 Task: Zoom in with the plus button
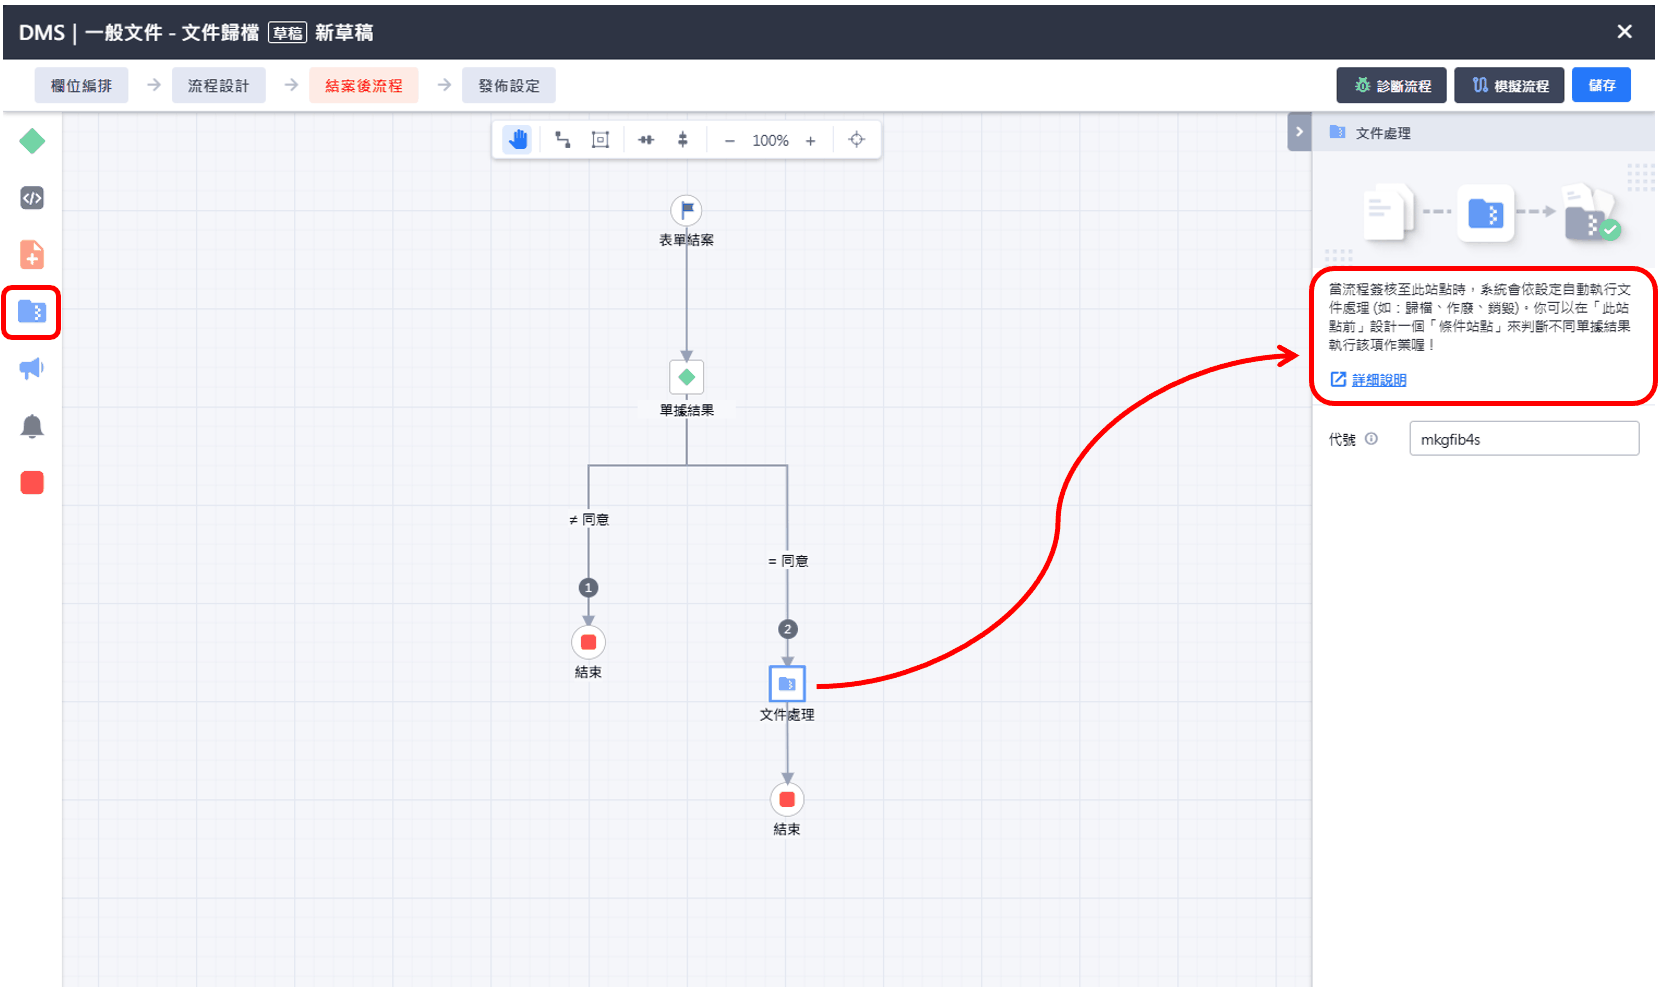(811, 141)
